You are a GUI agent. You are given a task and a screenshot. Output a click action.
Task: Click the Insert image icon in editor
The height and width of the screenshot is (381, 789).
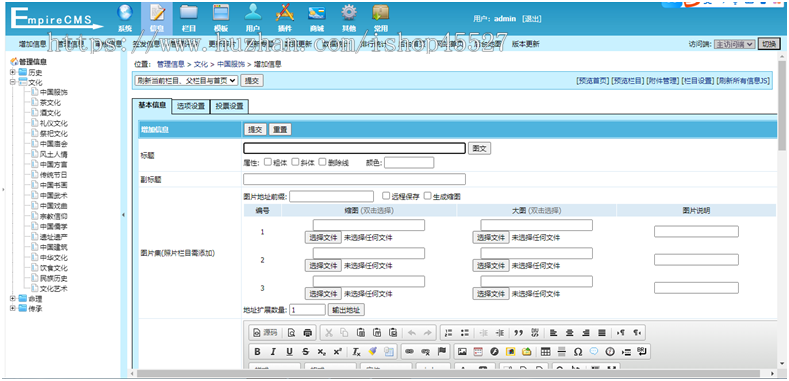click(x=462, y=352)
